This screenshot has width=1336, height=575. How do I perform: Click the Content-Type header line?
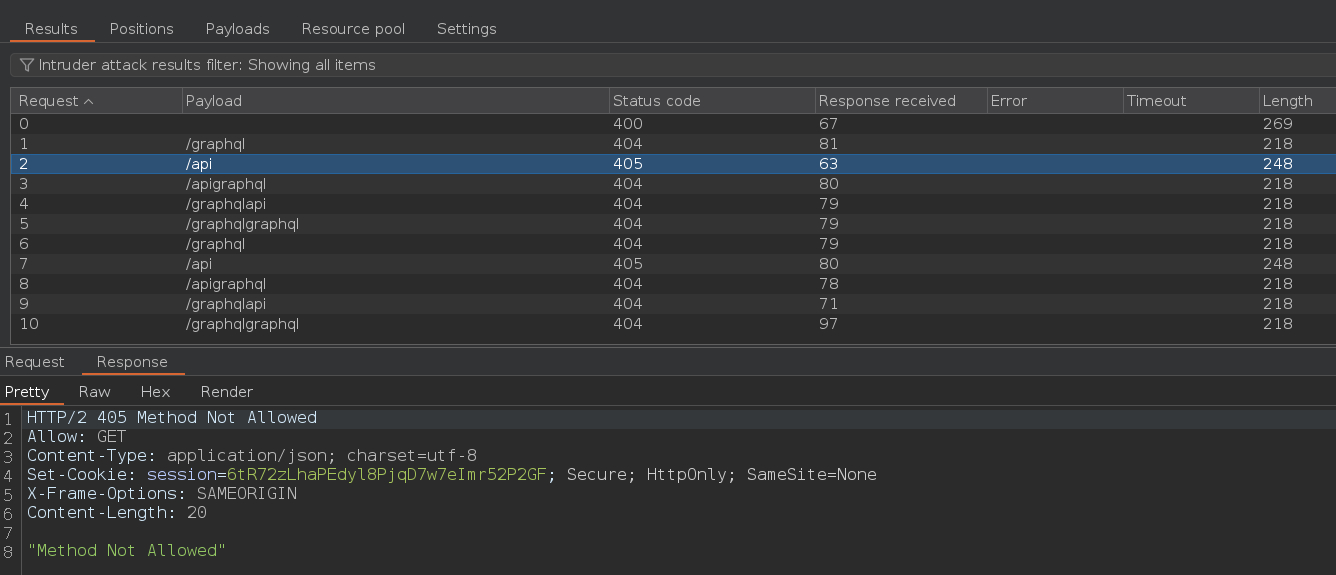[x=252, y=456]
